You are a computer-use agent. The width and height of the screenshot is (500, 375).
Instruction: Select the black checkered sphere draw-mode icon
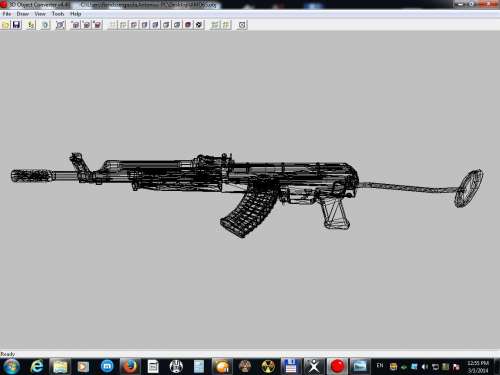click(199, 25)
